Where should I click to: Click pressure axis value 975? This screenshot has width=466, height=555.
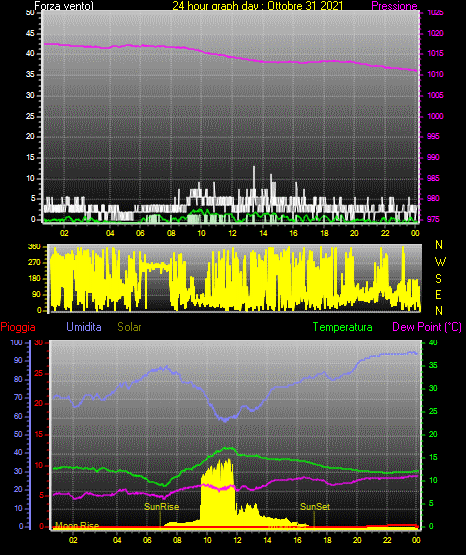coord(433,219)
